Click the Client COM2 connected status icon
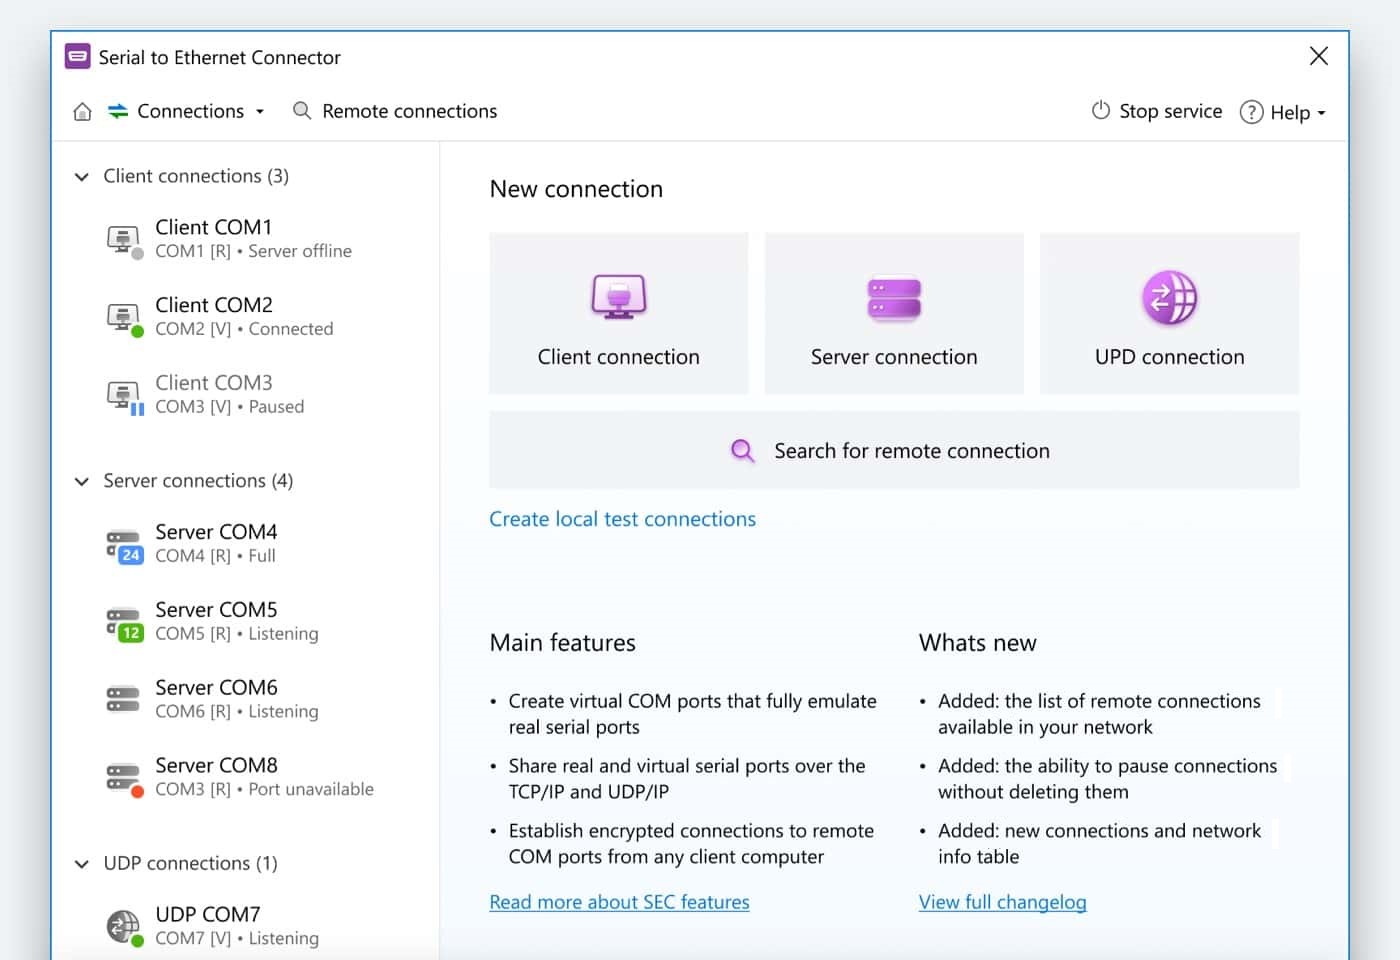 click(124, 318)
